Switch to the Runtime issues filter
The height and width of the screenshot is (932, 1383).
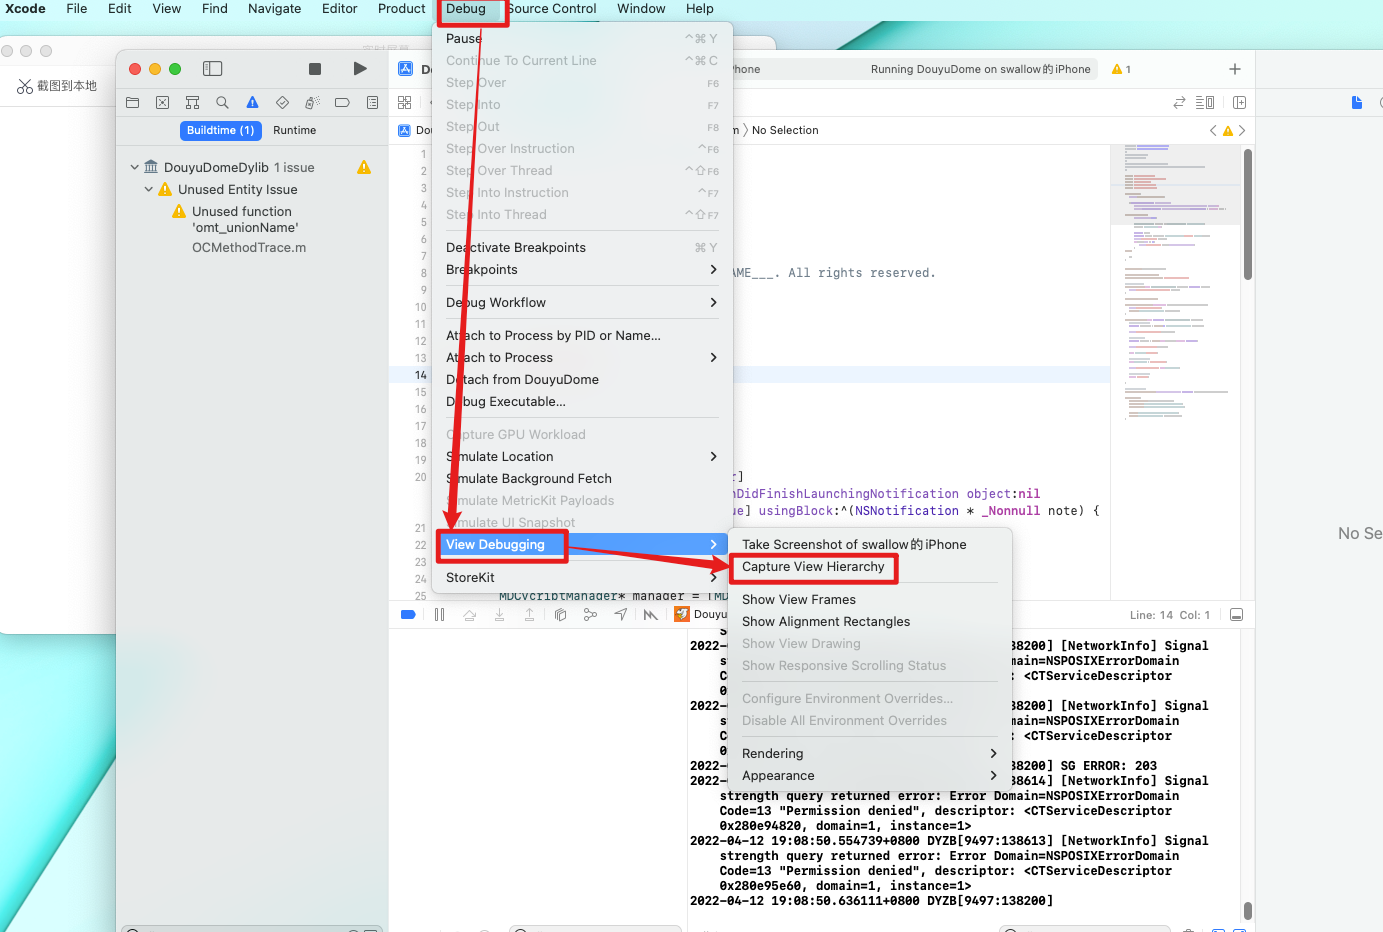[295, 130]
